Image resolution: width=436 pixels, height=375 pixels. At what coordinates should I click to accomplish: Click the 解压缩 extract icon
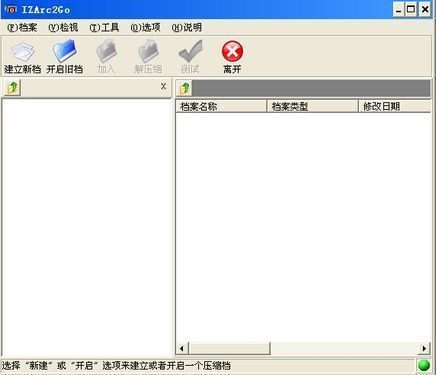coord(148,51)
